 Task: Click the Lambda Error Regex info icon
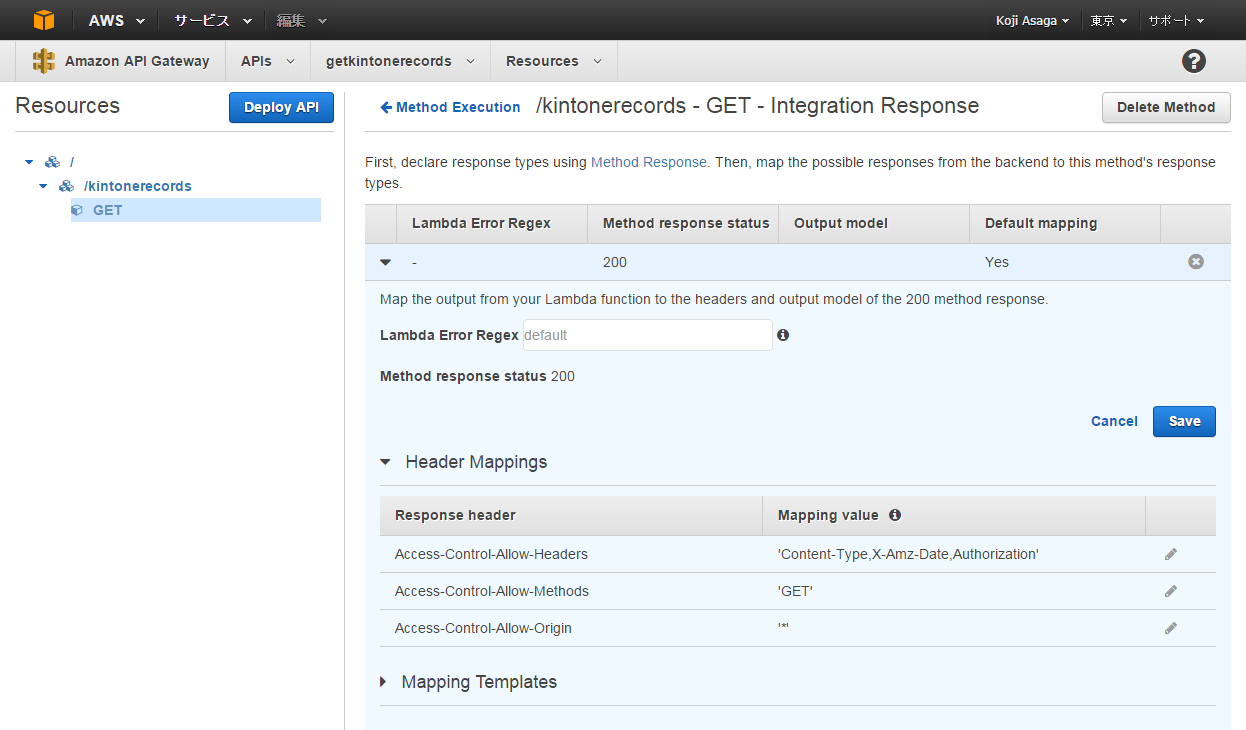tap(783, 334)
